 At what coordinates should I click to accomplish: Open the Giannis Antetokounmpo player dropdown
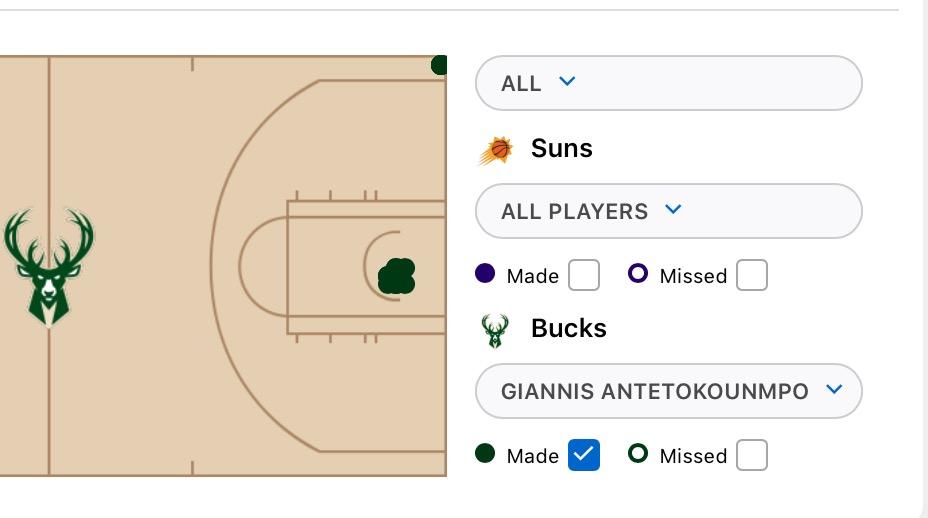[667, 391]
